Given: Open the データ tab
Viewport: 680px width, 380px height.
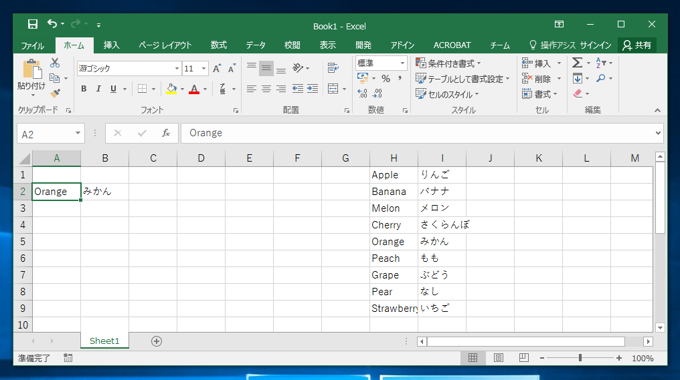Looking at the screenshot, I should pyautogui.click(x=255, y=45).
